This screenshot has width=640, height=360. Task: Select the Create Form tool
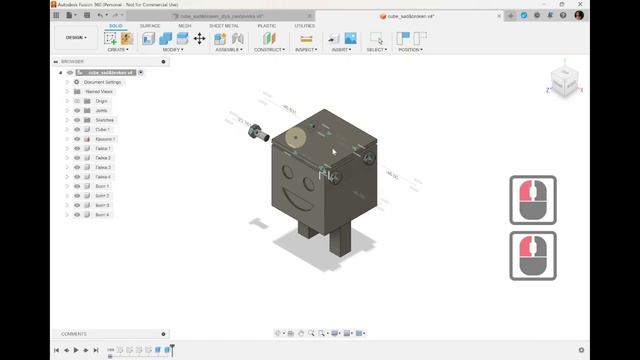(127, 38)
